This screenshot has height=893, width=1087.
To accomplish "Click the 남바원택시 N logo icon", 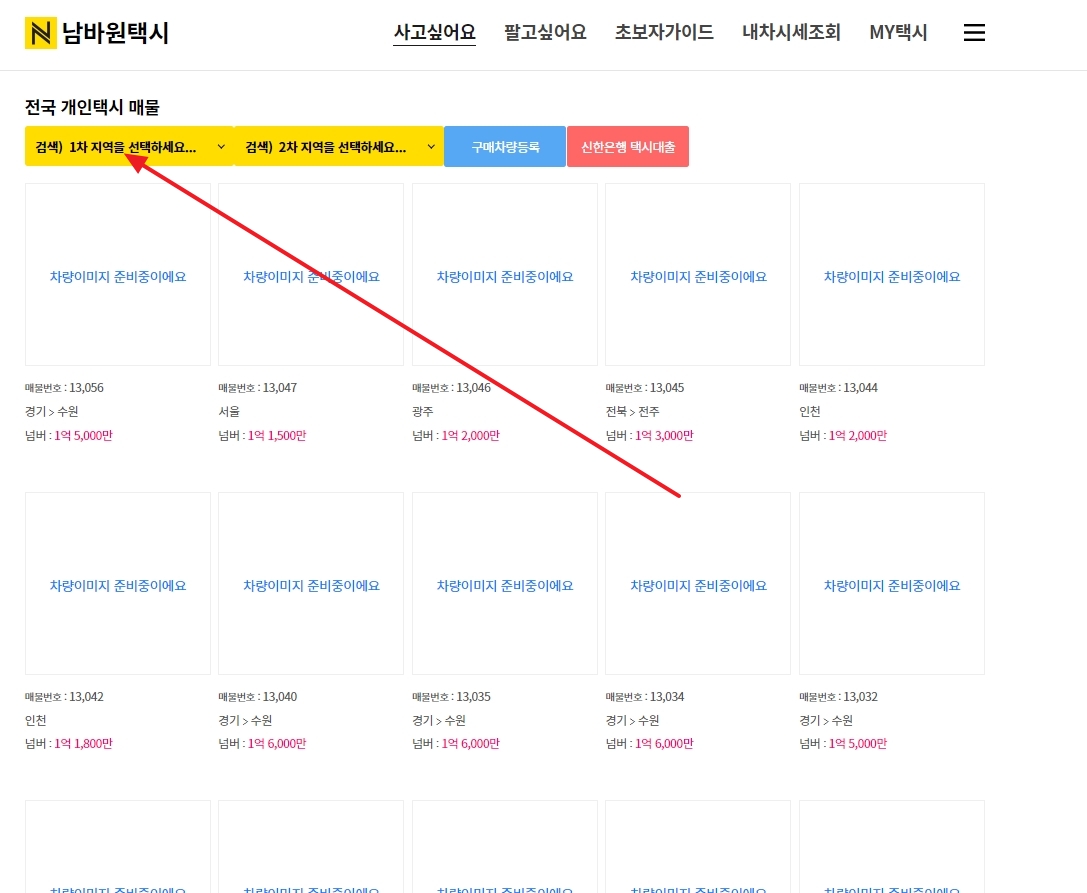I will click(x=40, y=33).
